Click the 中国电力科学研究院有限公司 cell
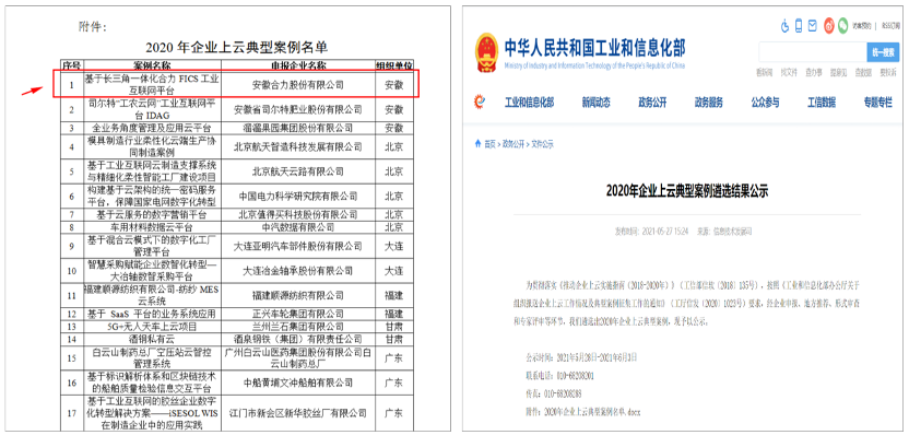The image size is (909, 437). click(298, 196)
